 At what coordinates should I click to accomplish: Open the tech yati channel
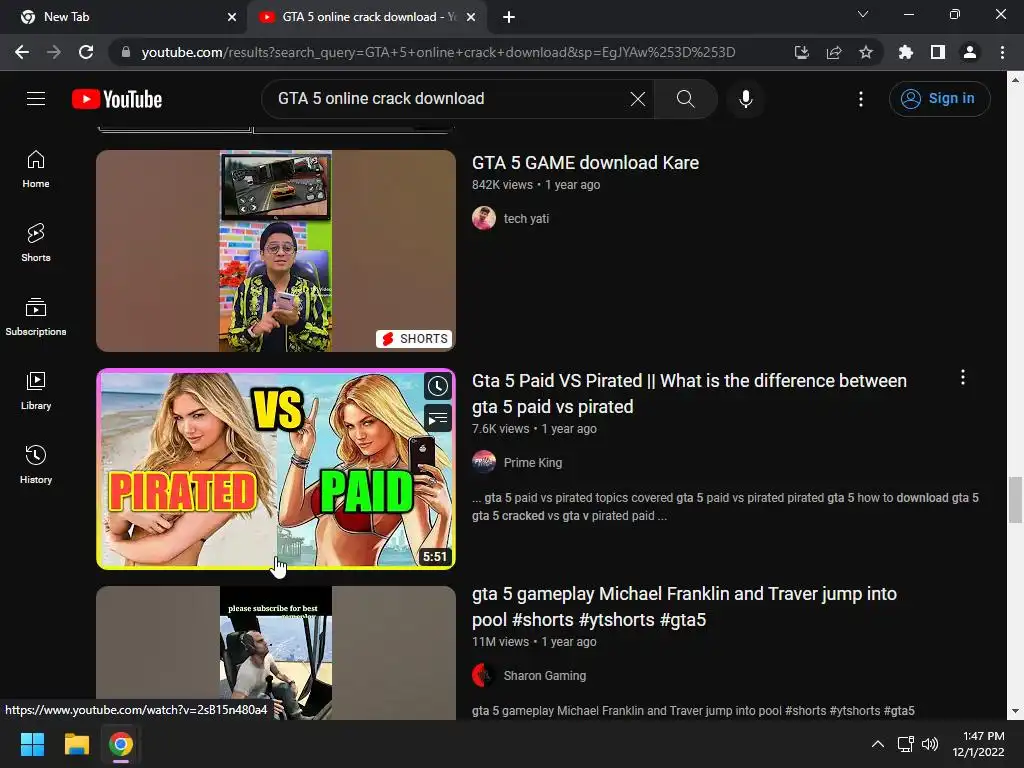tap(526, 219)
